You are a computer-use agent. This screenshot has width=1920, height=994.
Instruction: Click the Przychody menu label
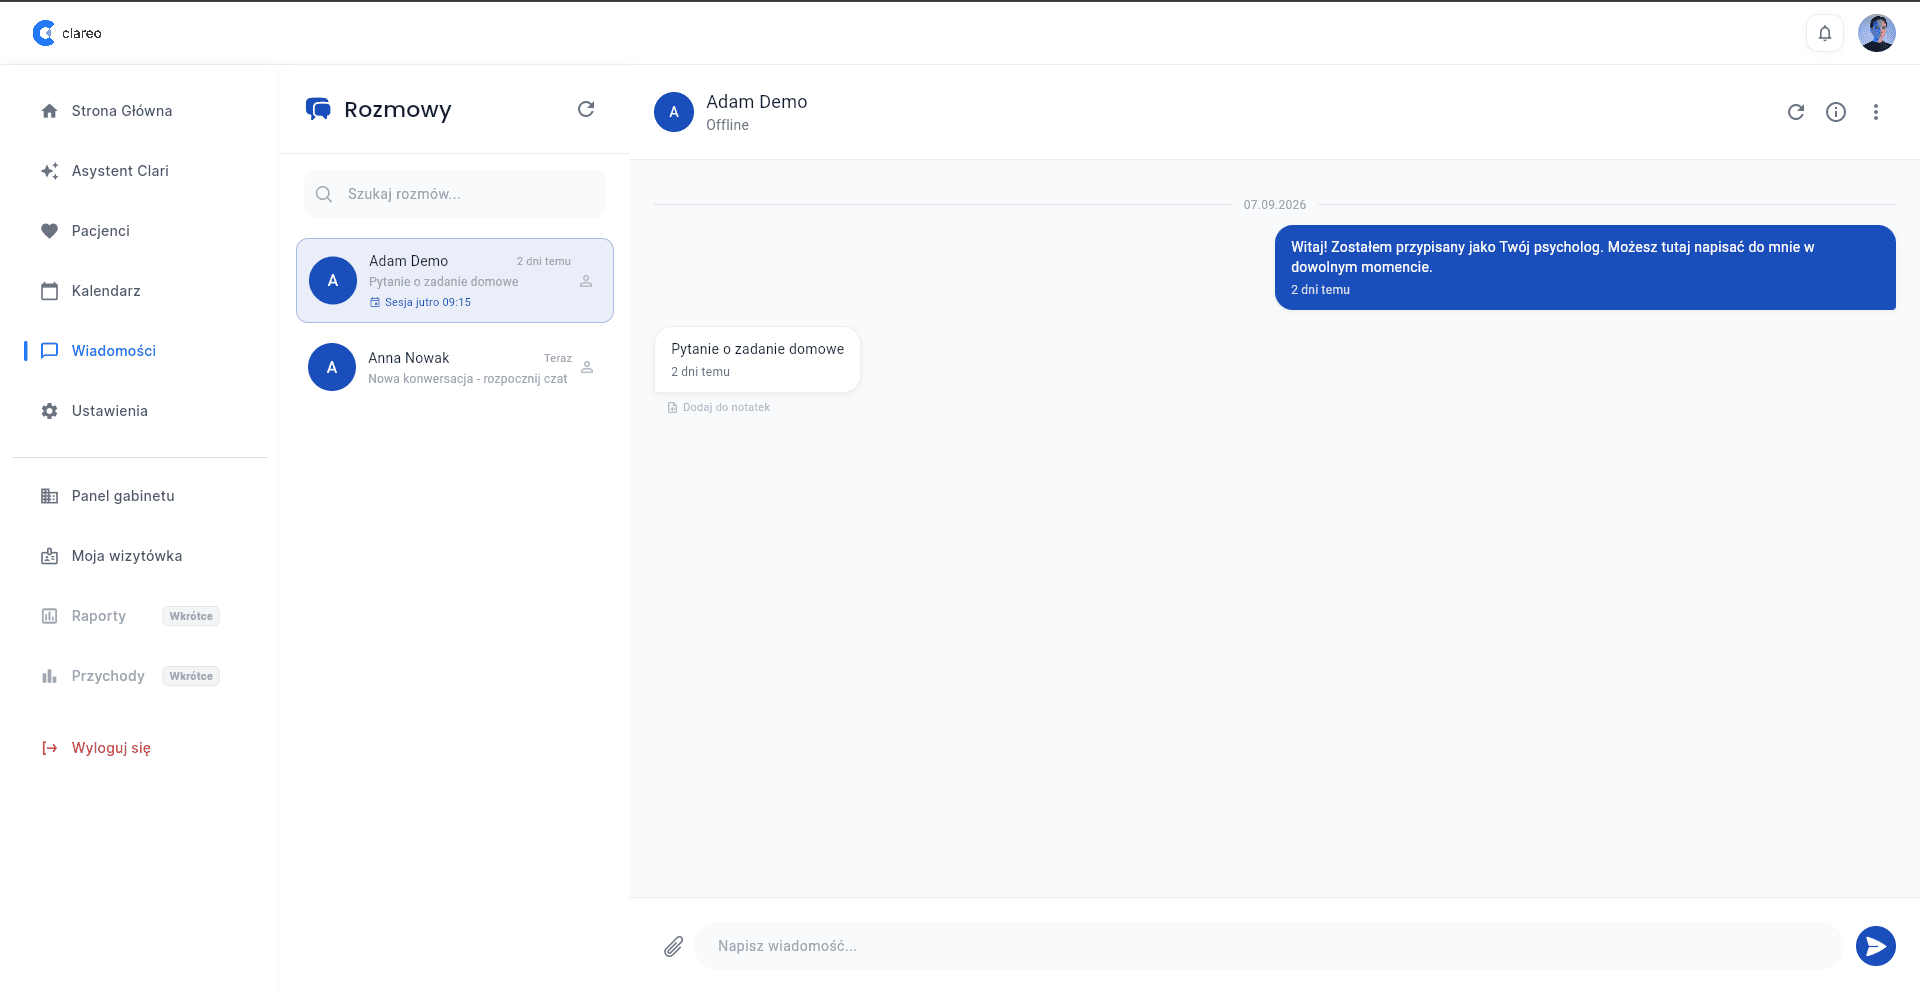[x=108, y=676]
